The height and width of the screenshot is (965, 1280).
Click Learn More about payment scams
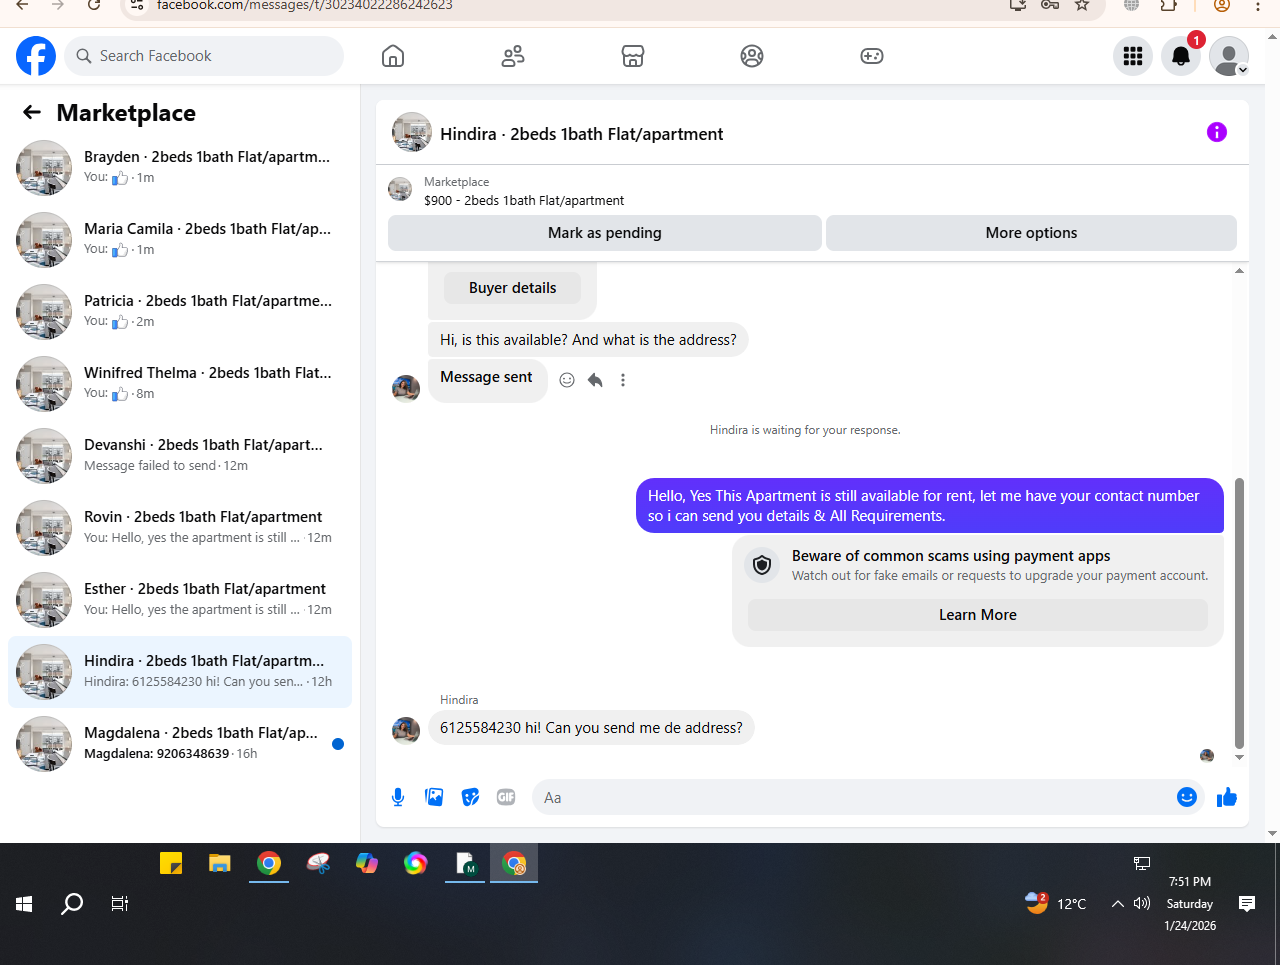point(978,615)
